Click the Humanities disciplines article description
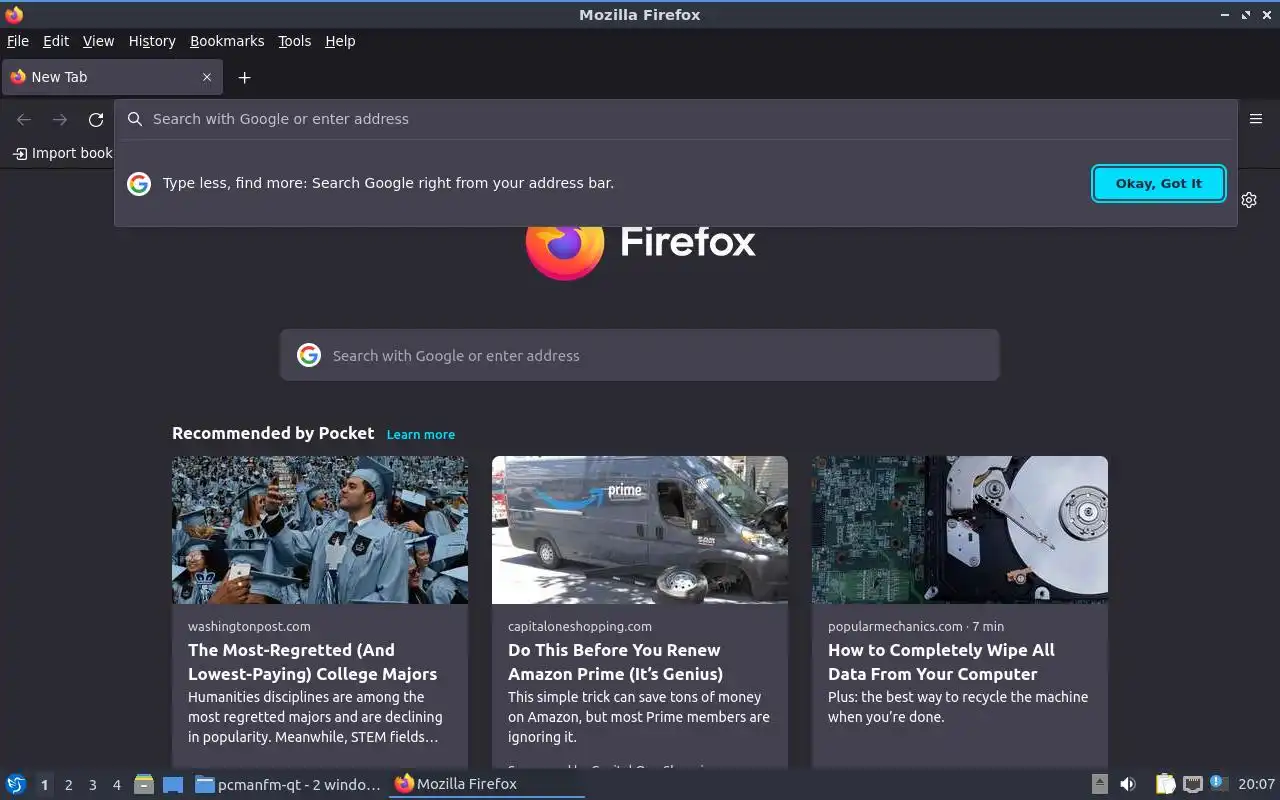This screenshot has width=1280, height=800. pos(315,717)
